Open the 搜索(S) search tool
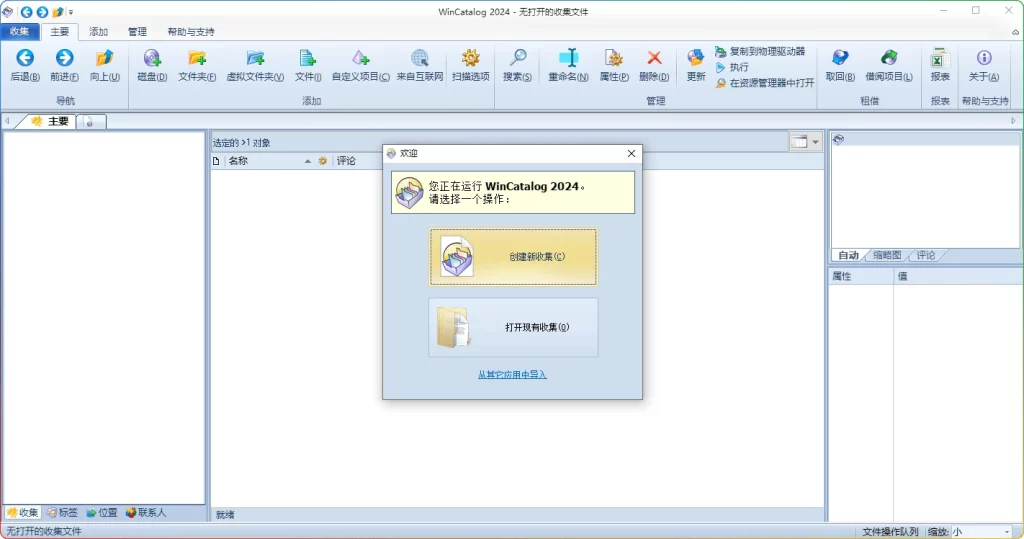This screenshot has width=1024, height=539. pos(517,65)
